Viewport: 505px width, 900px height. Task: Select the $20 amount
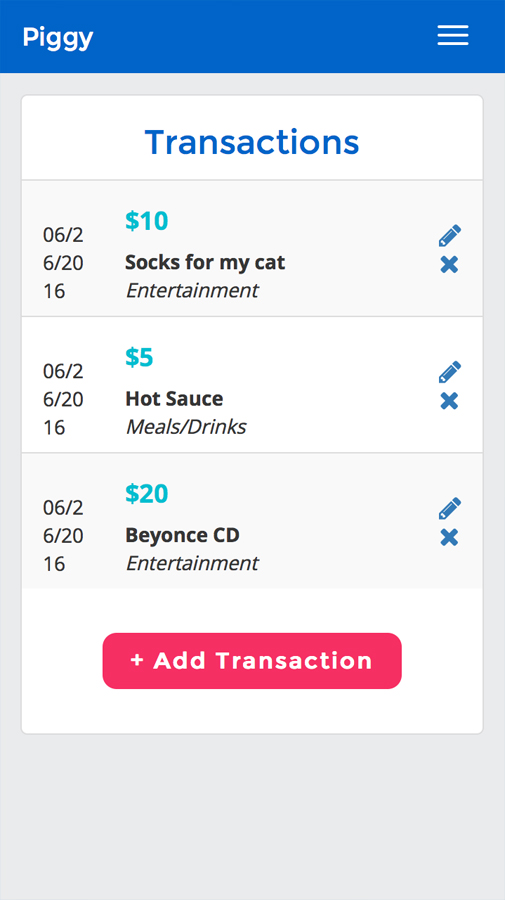click(x=147, y=494)
